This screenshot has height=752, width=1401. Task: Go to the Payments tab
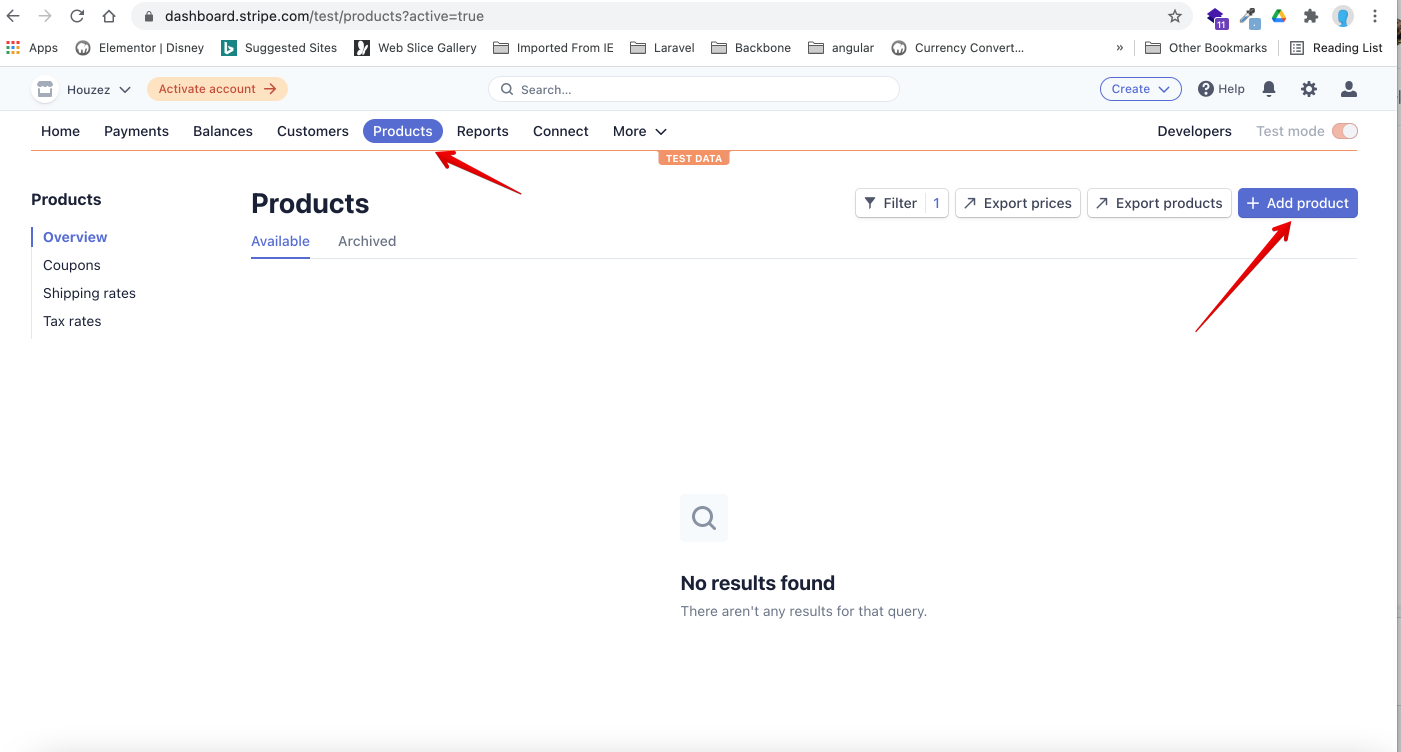(x=136, y=131)
